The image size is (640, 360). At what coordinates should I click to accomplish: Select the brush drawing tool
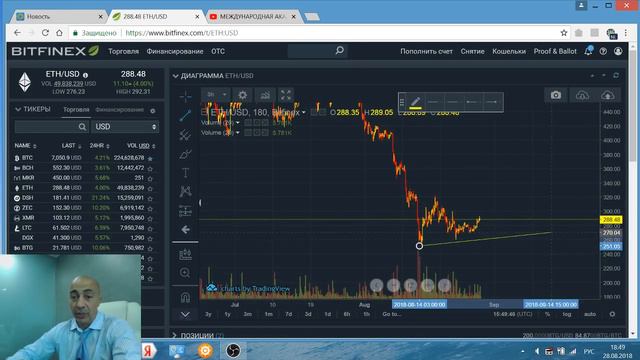[185, 154]
